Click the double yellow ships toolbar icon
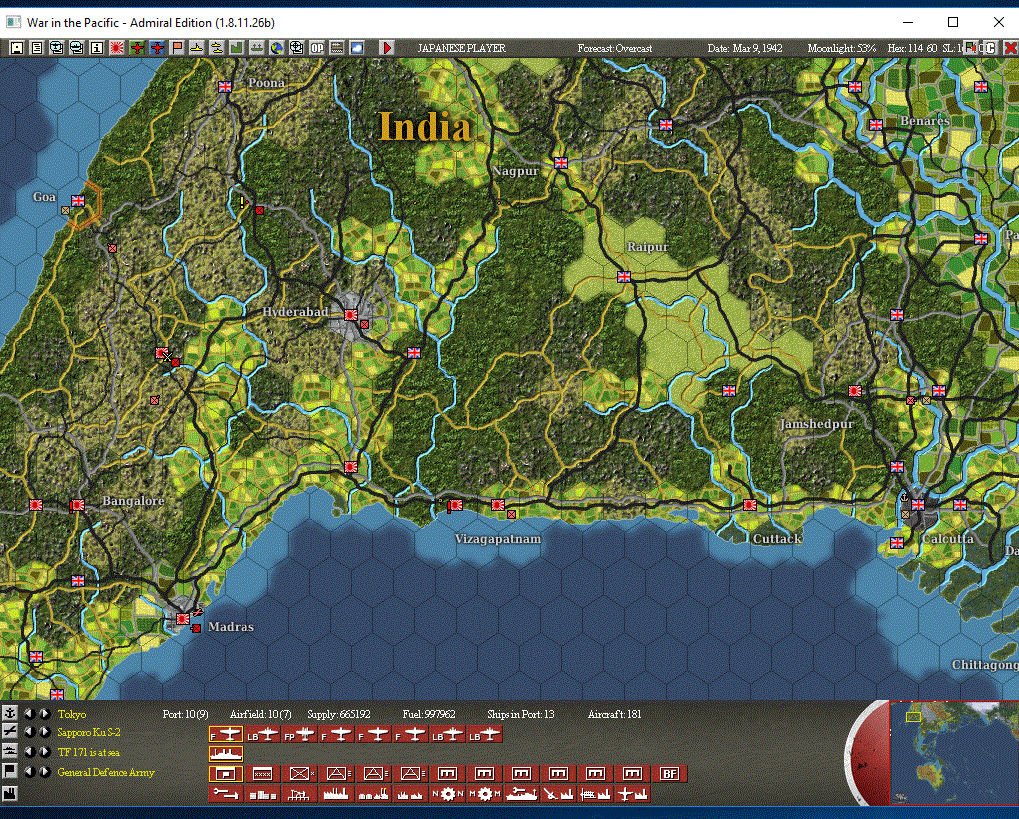This screenshot has width=1019, height=819. [x=217, y=47]
